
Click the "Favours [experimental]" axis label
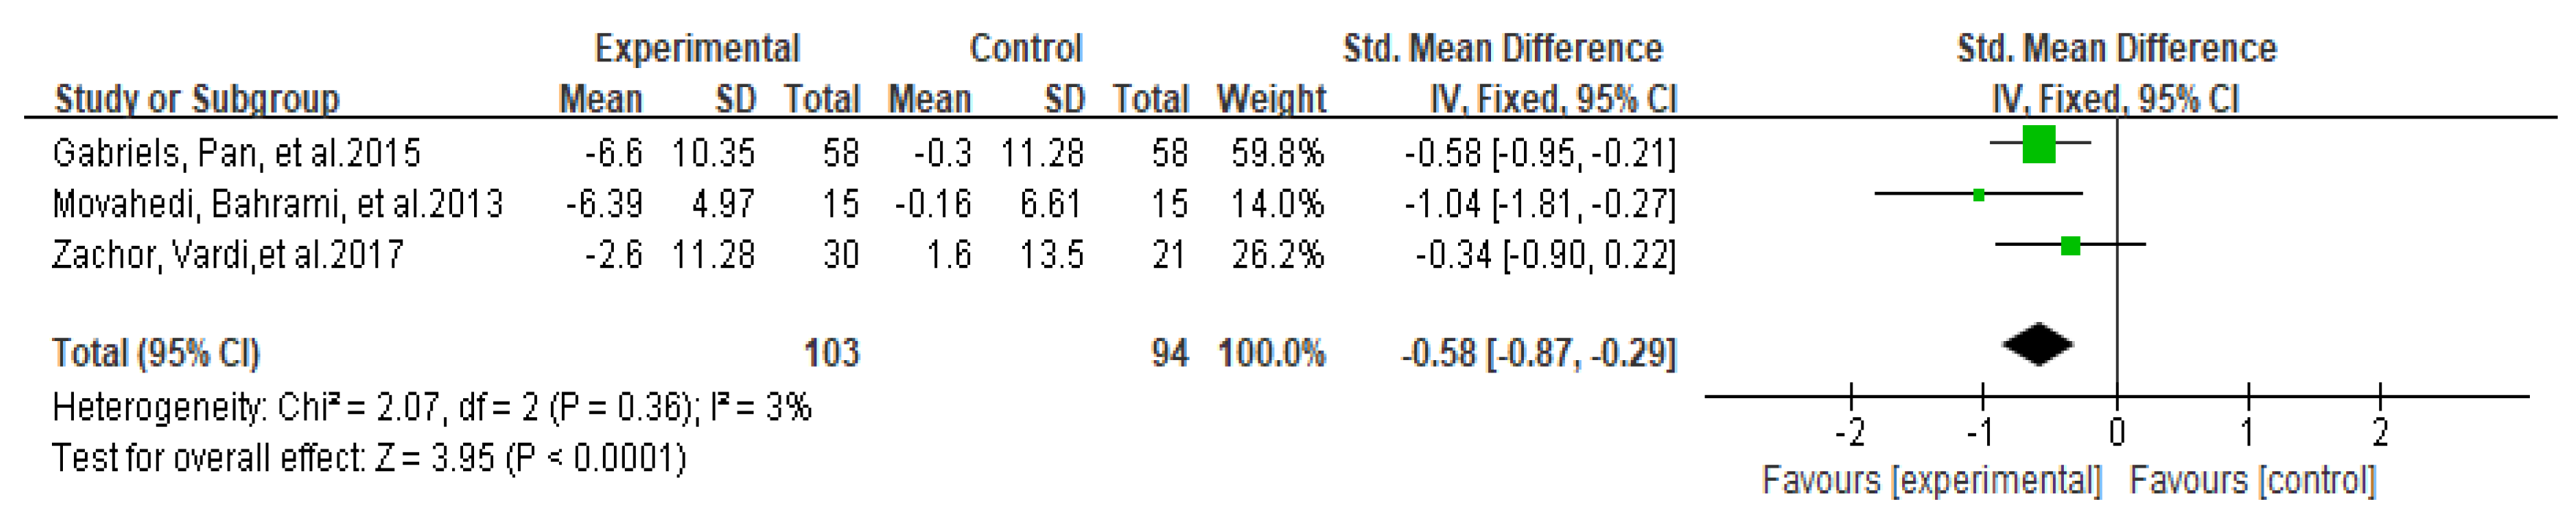(1931, 481)
